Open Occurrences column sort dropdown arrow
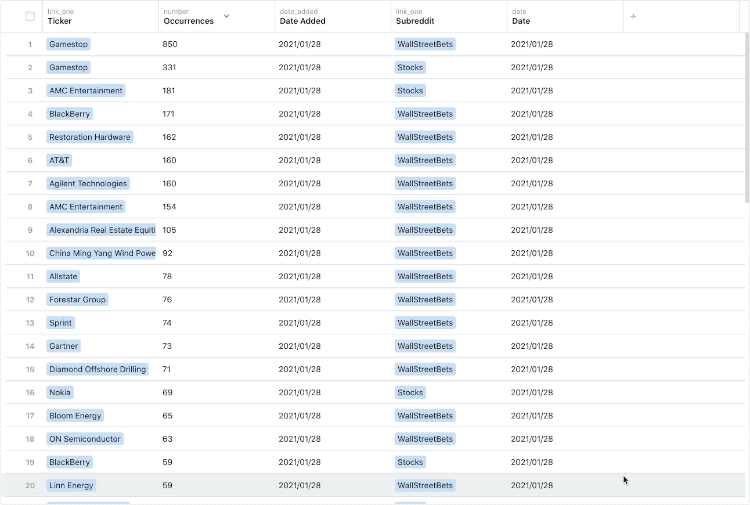Viewport: 750px width, 505px height. click(227, 16)
